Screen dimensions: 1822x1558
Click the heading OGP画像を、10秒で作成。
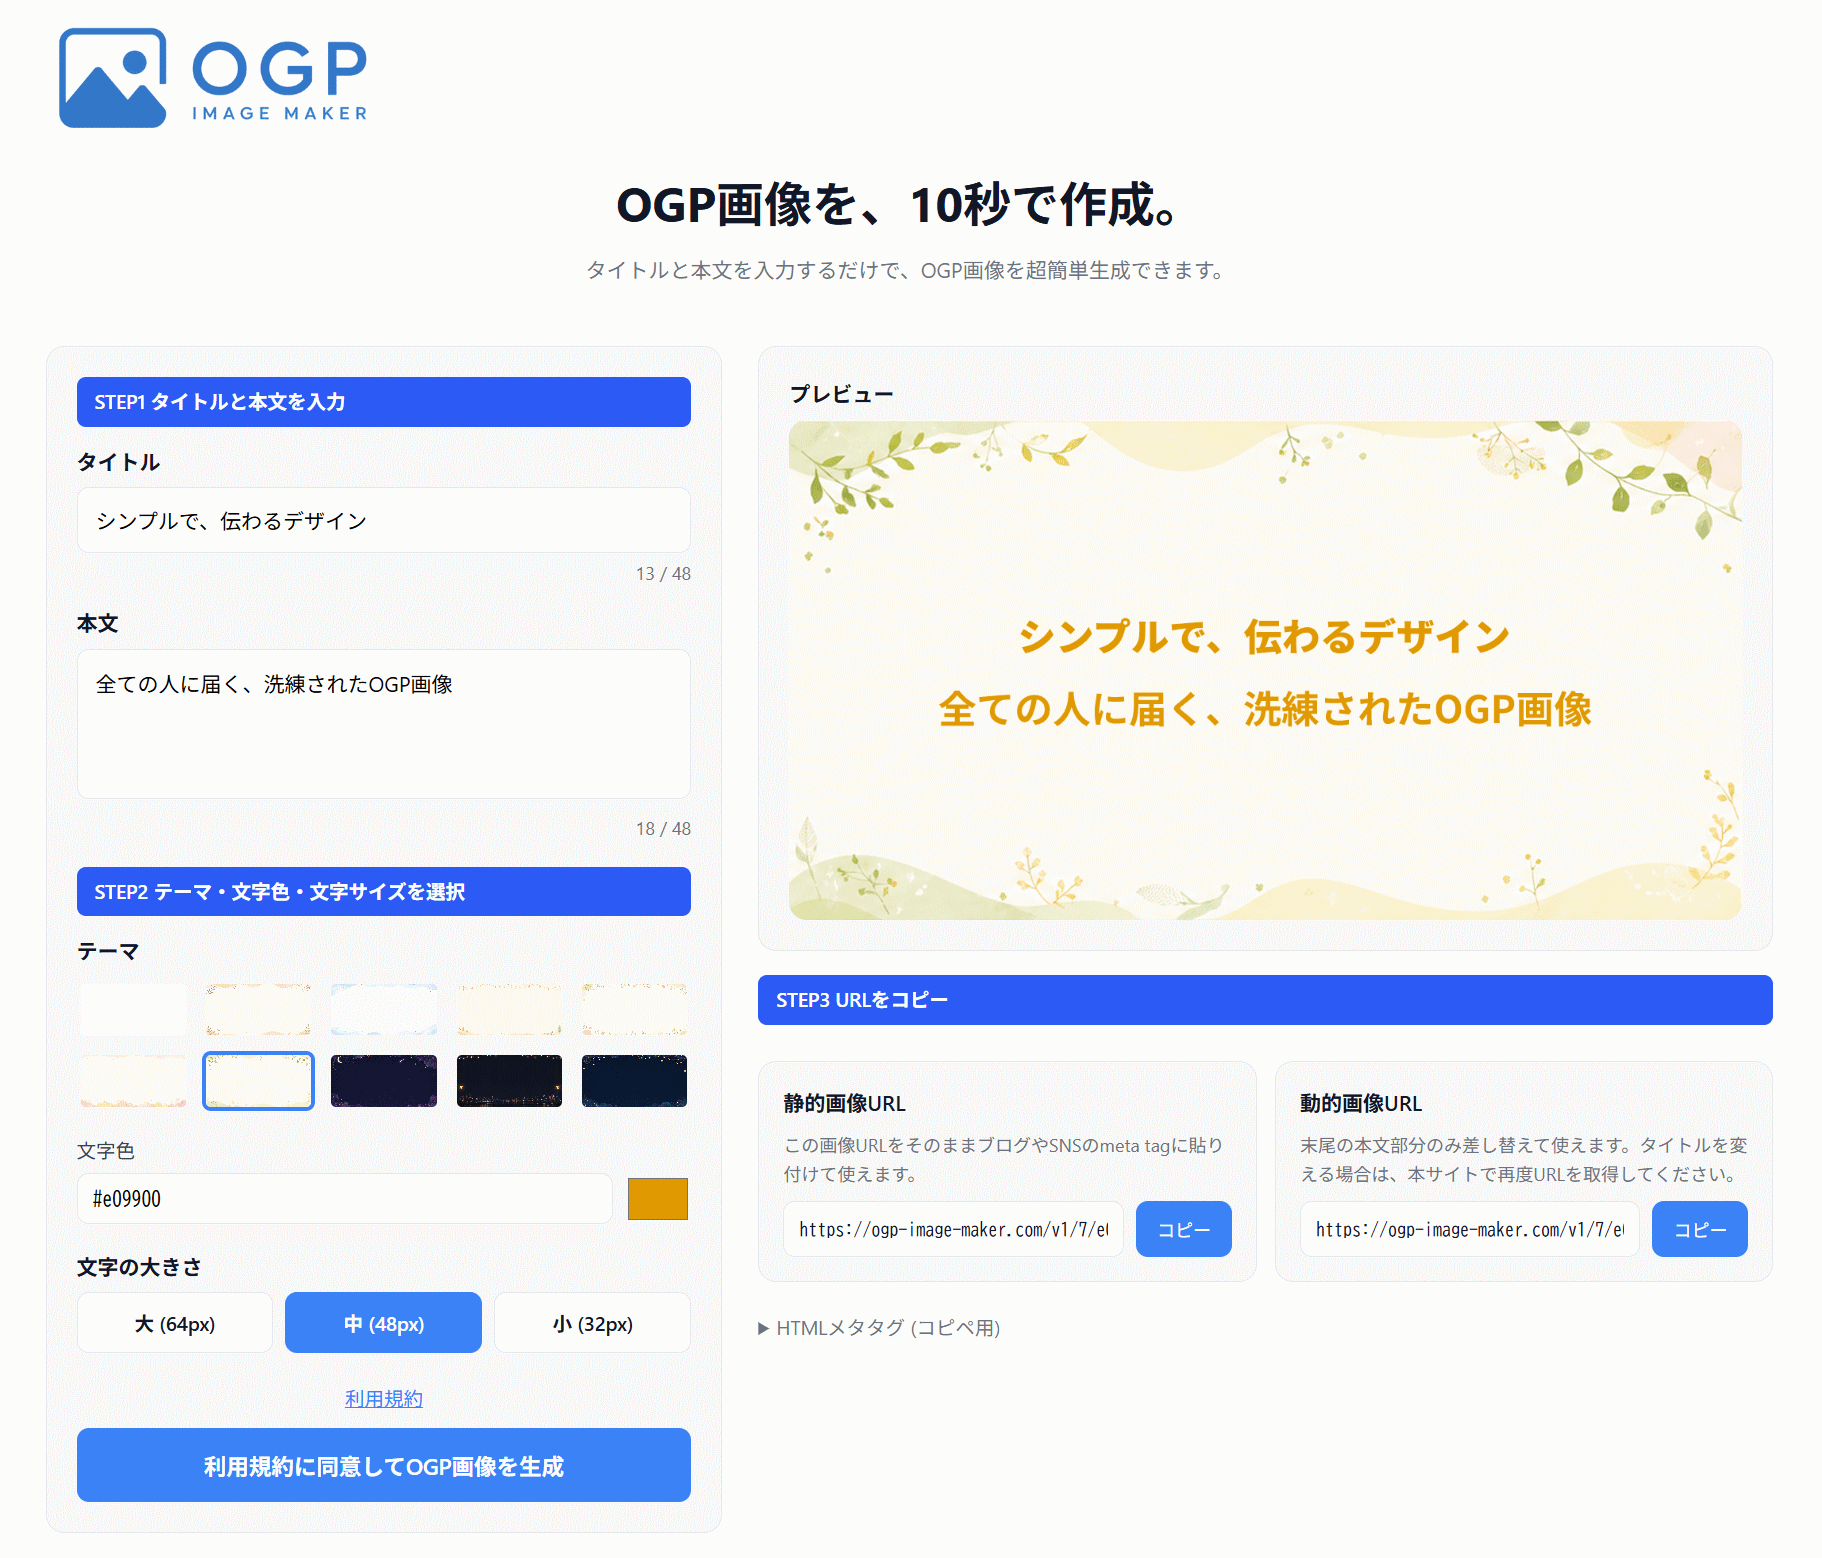pos(897,205)
